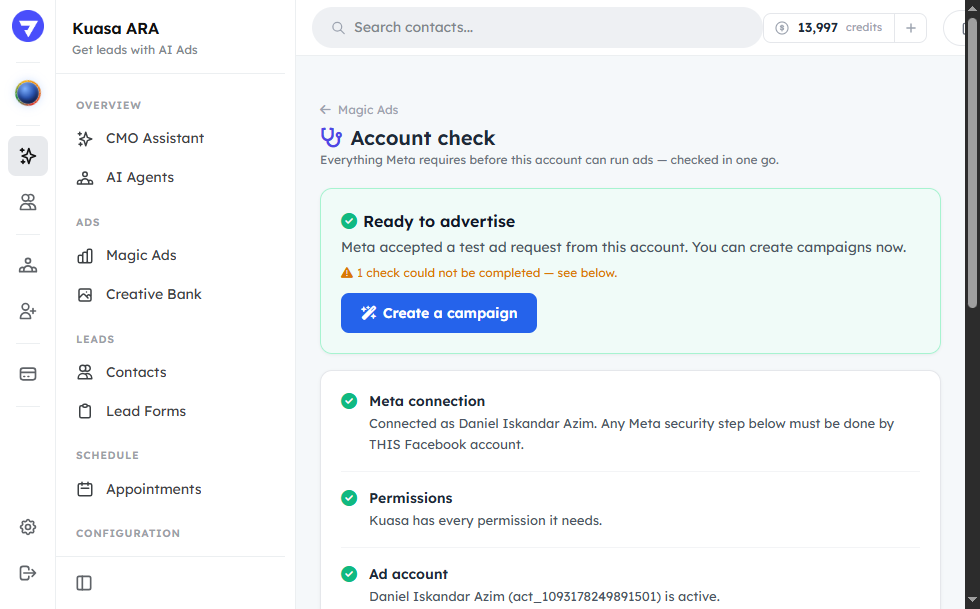Open the billing card icon in rail

[x=28, y=374]
